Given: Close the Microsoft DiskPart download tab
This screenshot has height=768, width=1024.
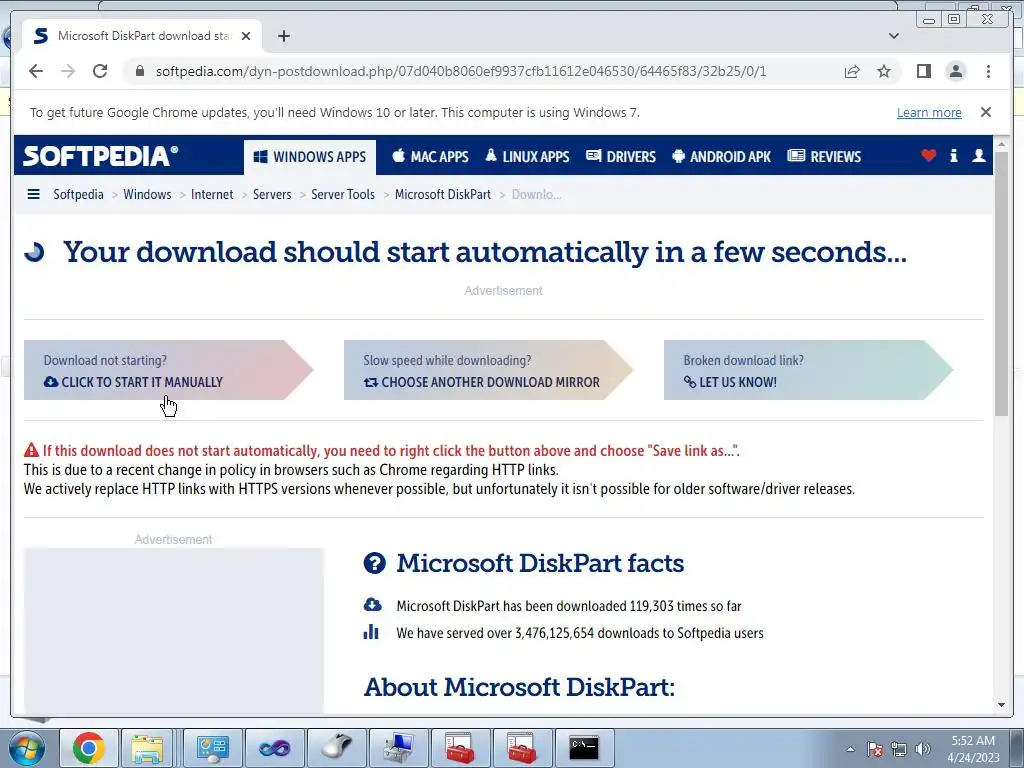Looking at the screenshot, I should point(246,36).
